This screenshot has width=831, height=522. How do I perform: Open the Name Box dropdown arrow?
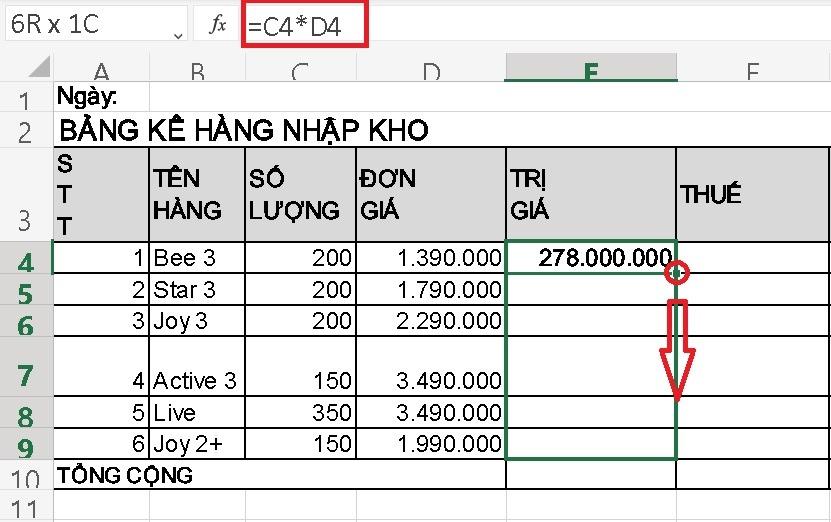pyautogui.click(x=178, y=36)
